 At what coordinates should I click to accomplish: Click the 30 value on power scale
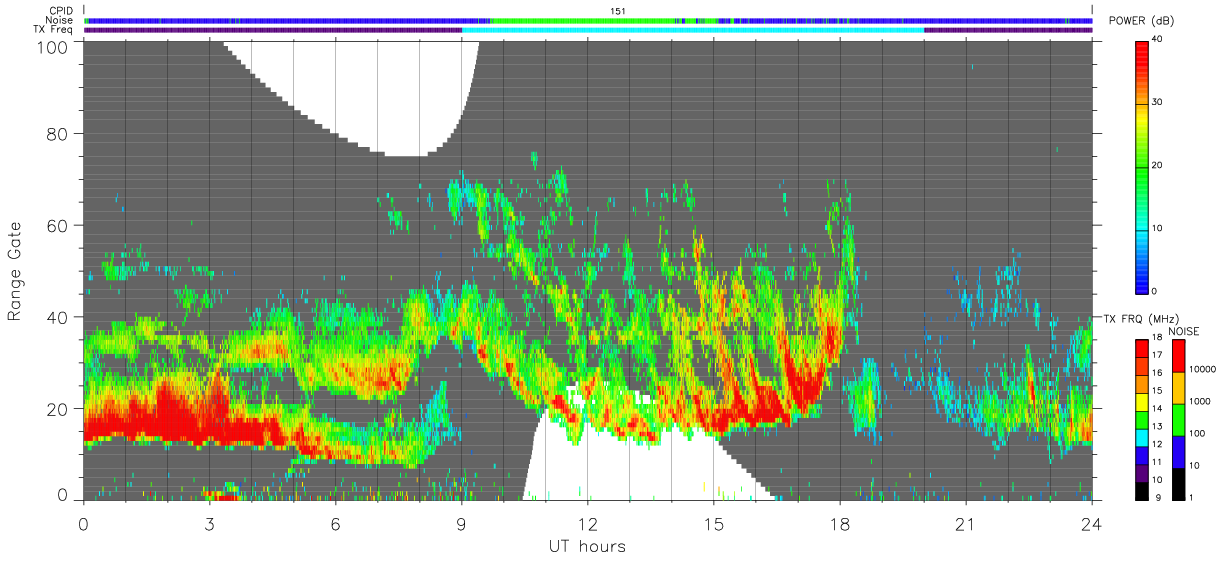click(x=1158, y=102)
